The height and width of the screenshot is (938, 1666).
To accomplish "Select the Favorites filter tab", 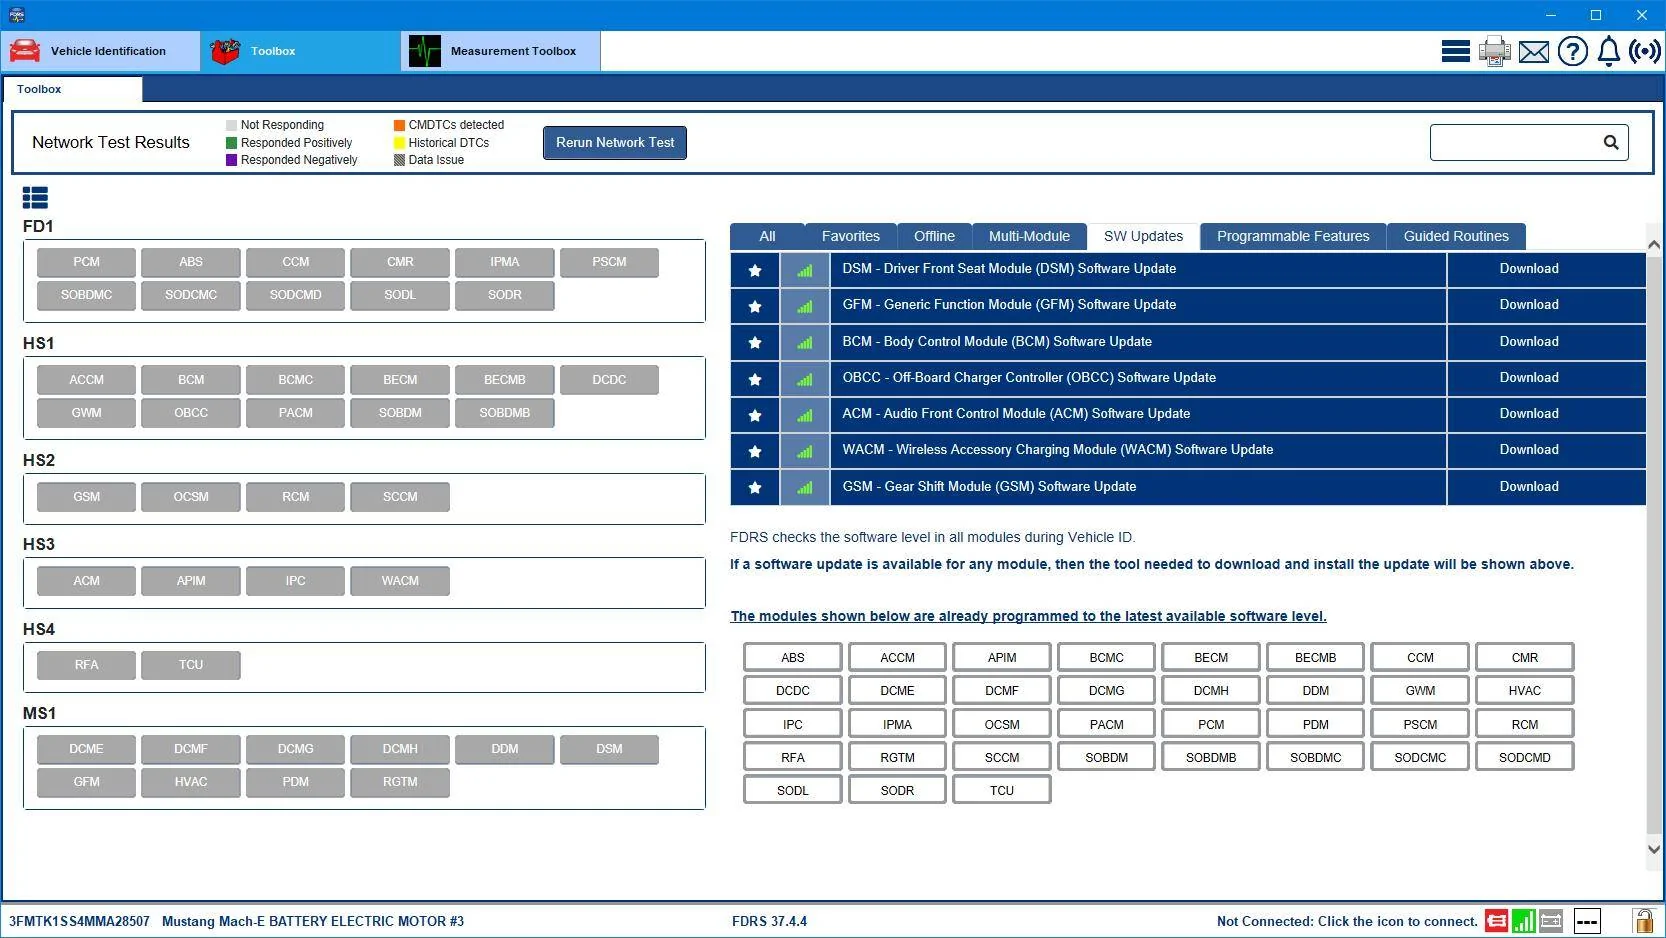I will pyautogui.click(x=851, y=236).
